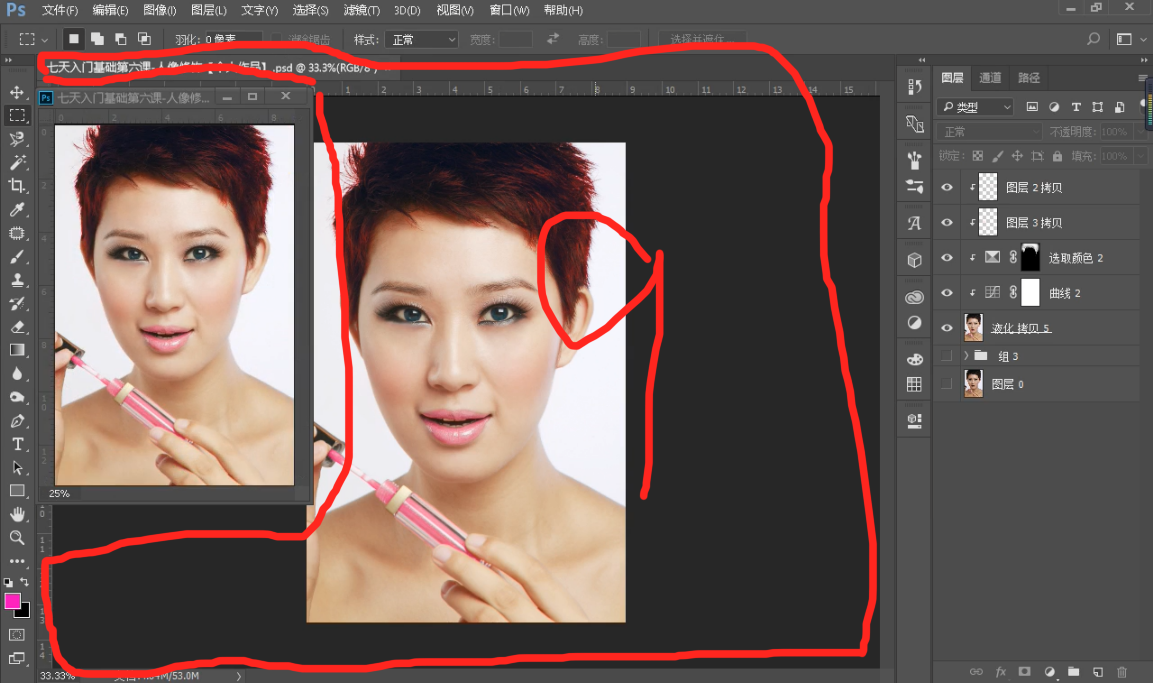1153x683 pixels.
Task: Pick the Eyedropper tool
Action: tap(17, 209)
